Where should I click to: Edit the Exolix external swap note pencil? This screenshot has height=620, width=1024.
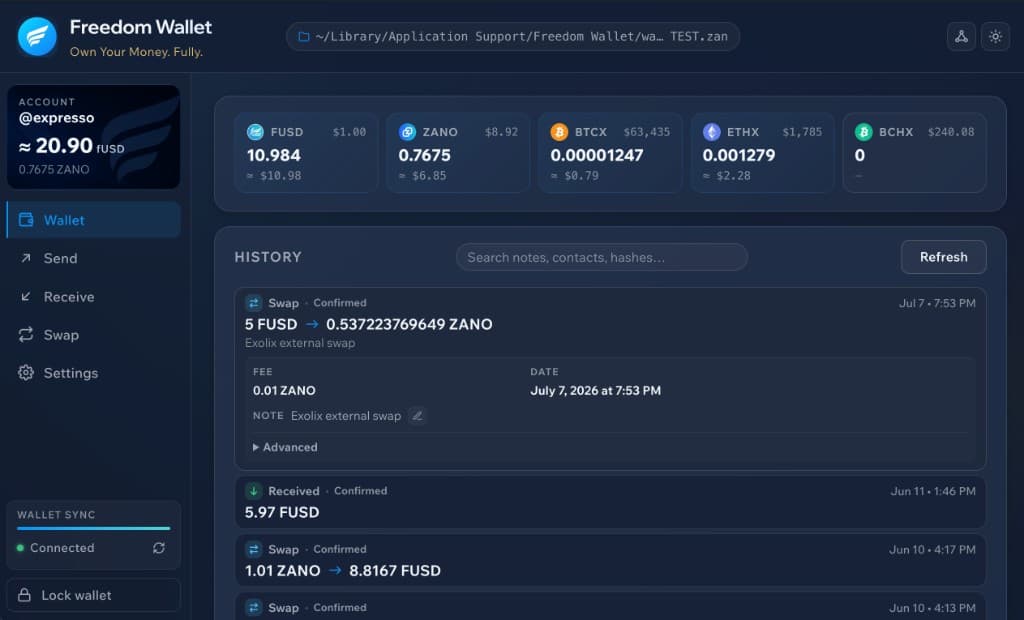coord(417,416)
